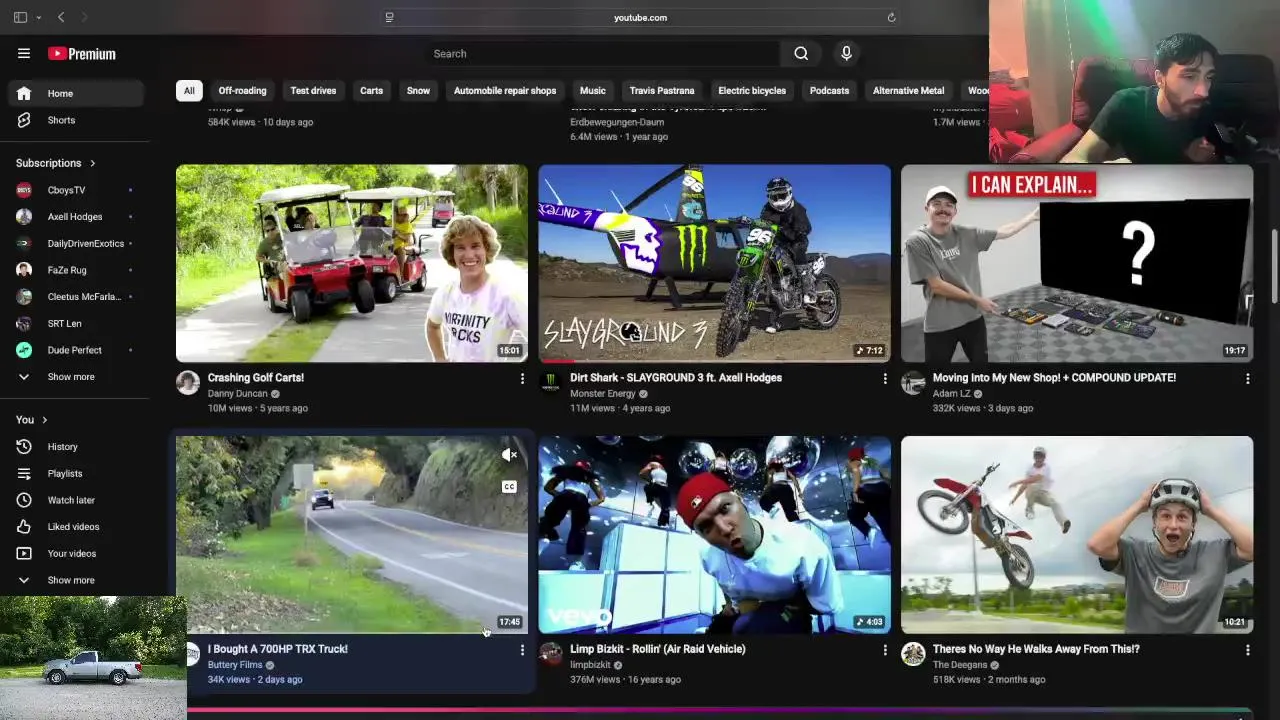
Task: Open Shorts in the sidebar
Action: coord(76,120)
